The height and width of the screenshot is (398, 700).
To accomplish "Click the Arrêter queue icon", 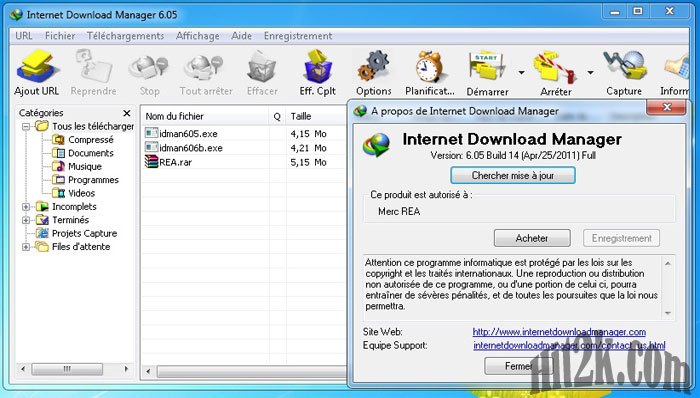I will coord(554,67).
